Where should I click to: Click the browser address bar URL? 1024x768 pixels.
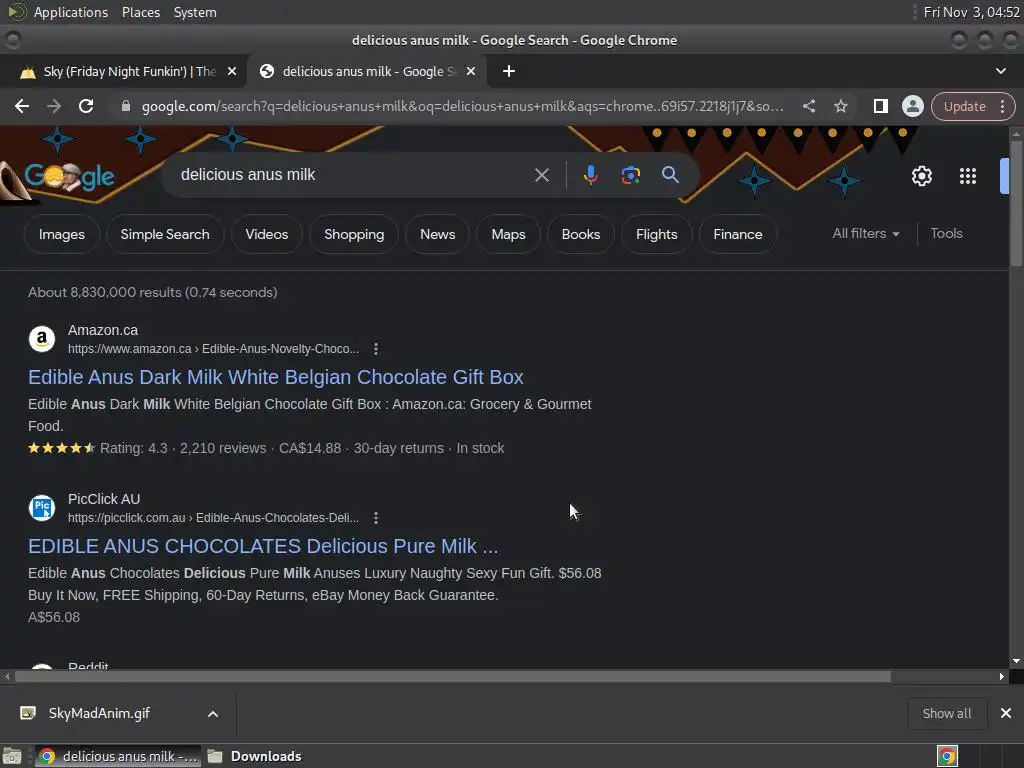click(x=462, y=106)
